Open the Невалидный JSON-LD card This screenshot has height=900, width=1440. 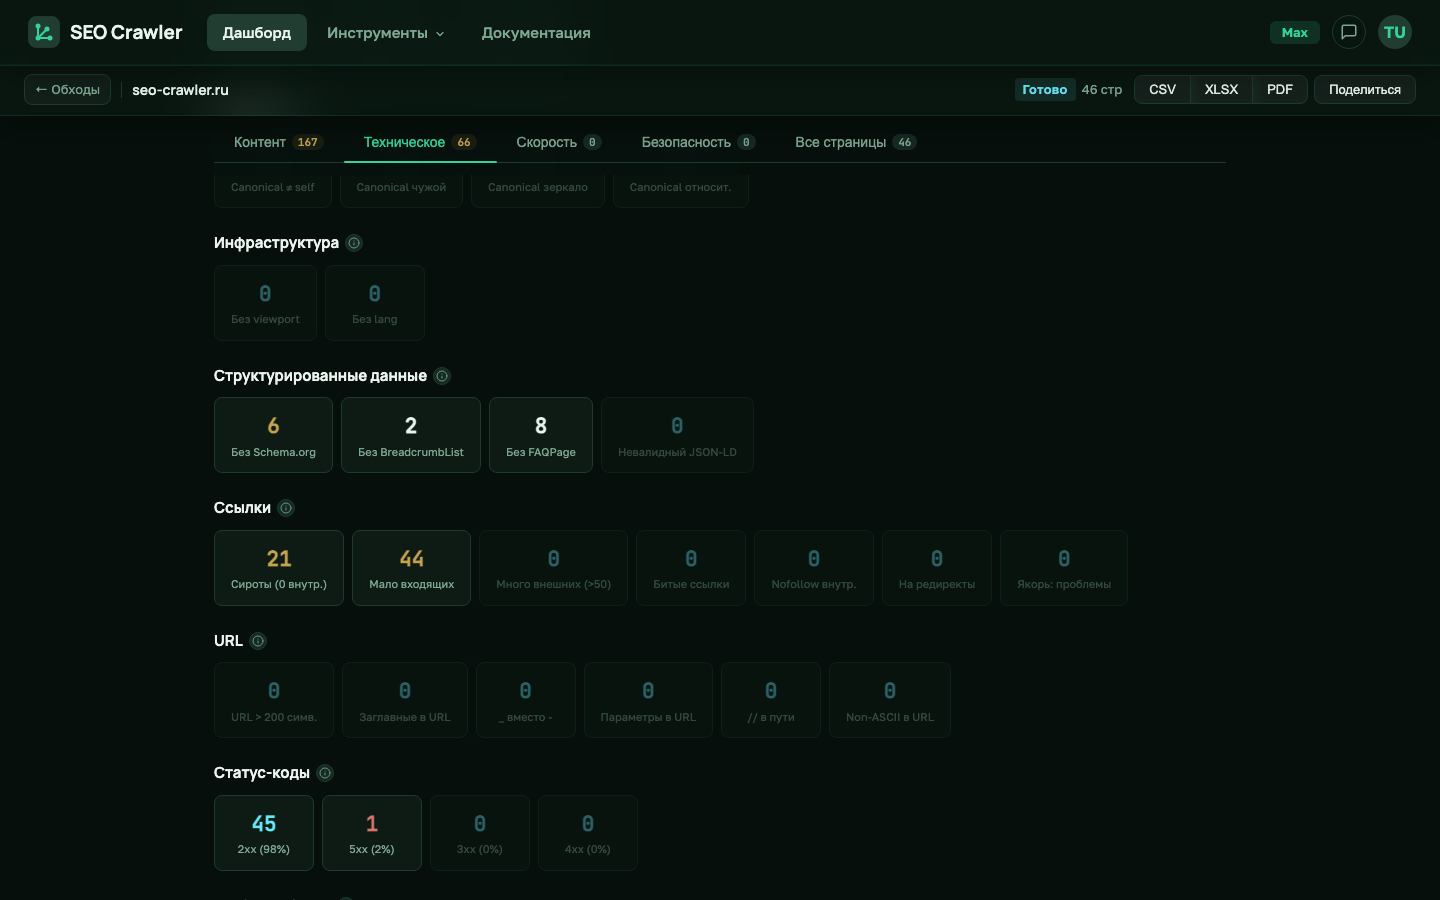pyautogui.click(x=677, y=435)
